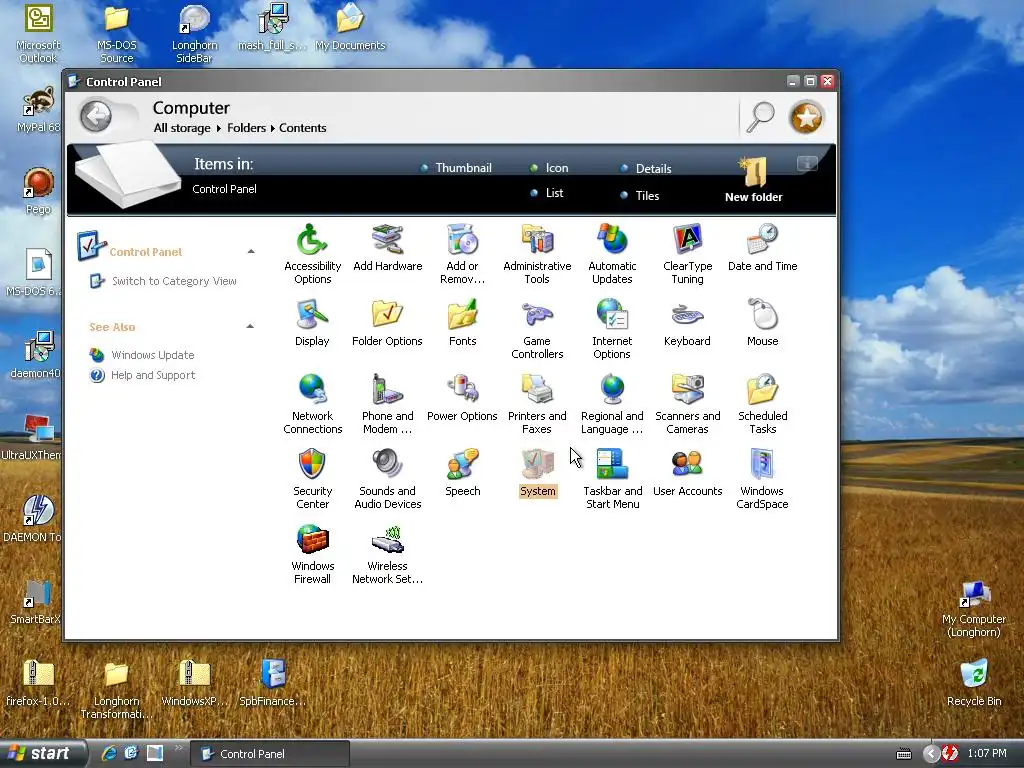Click Folders breadcrumb
Image resolution: width=1024 pixels, height=768 pixels.
[246, 128]
